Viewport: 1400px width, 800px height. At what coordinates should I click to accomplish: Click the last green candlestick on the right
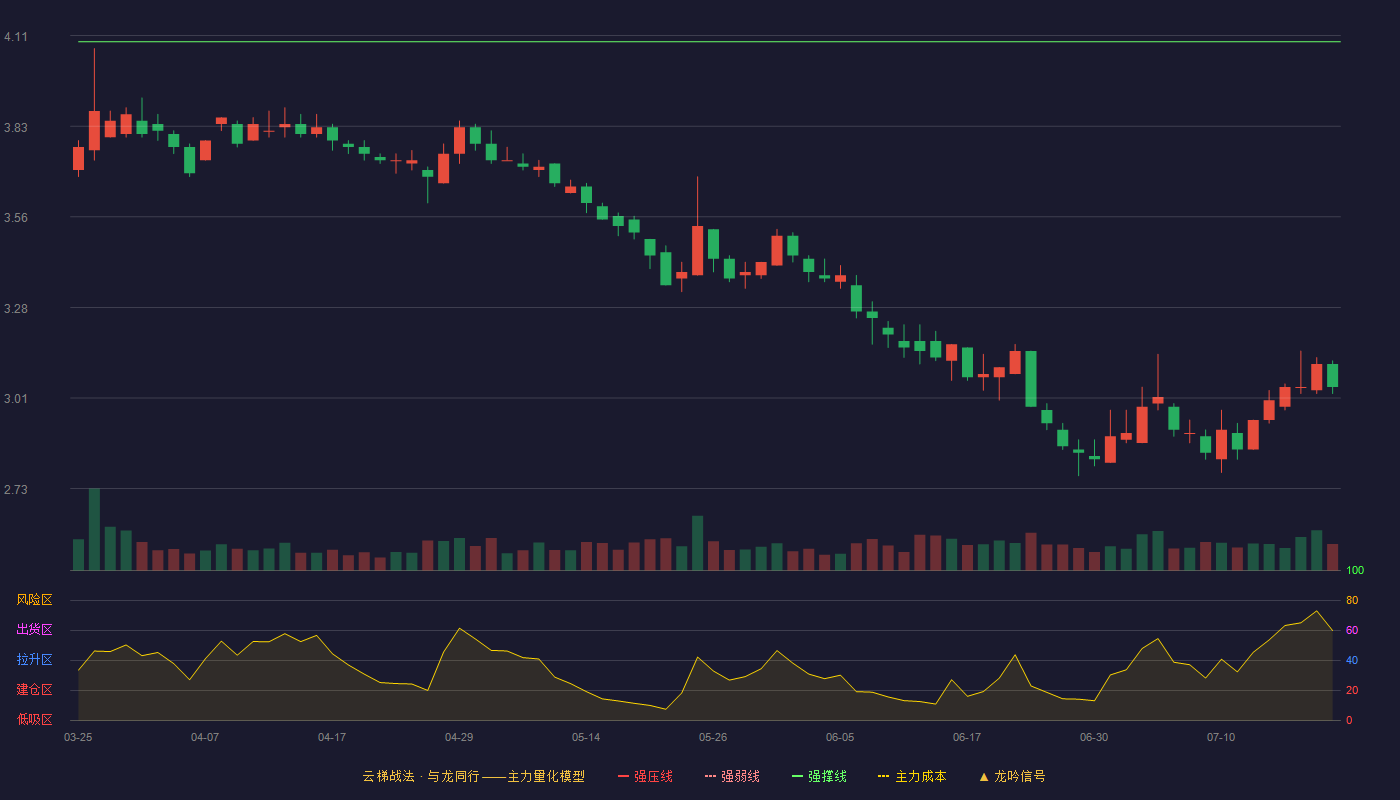[1332, 375]
